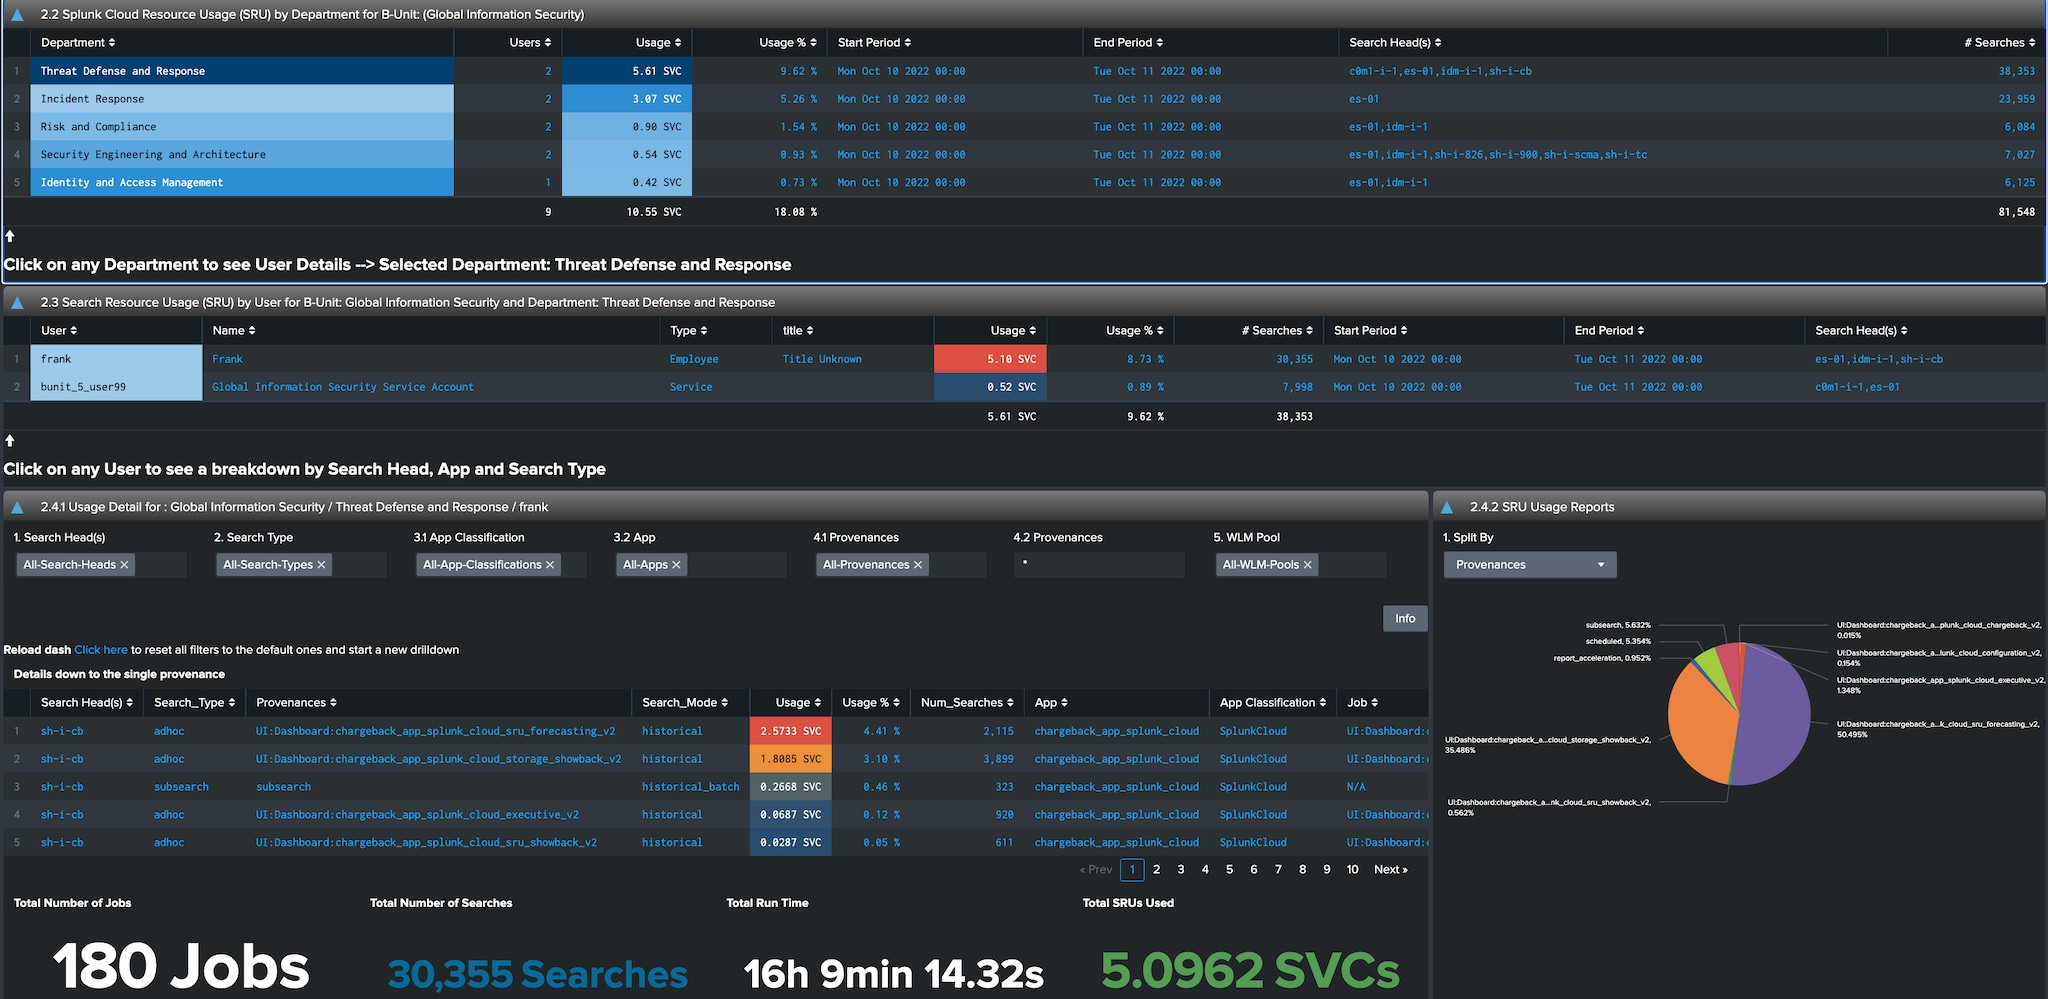Select Security Engineering and Architecture department
The image size is (2048, 999).
[242, 155]
